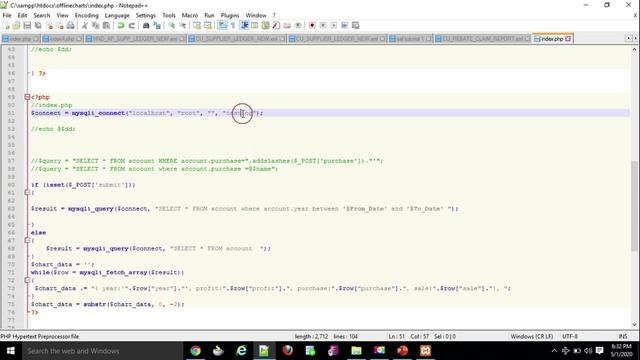The image size is (640, 360).
Task: Collapse the fold marker at <?php line 49
Action: [x=27, y=97]
